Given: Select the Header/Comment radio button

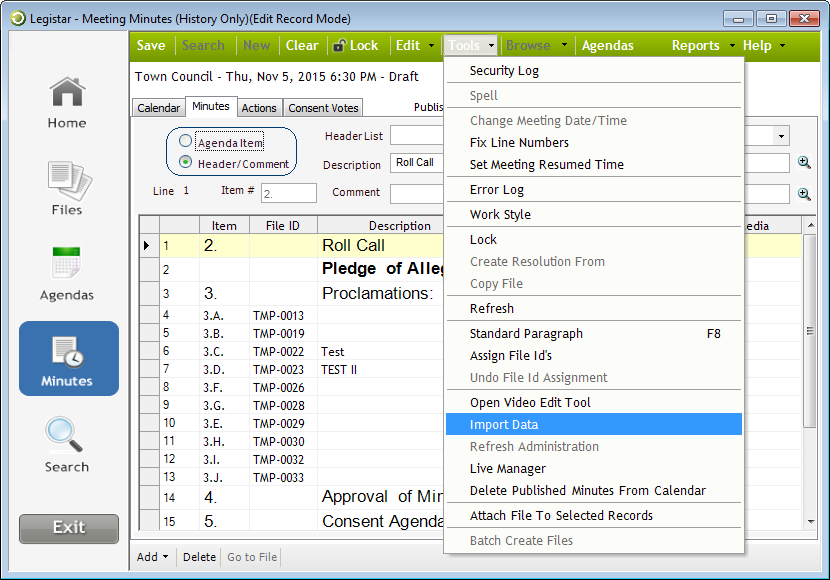Looking at the screenshot, I should 185,161.
